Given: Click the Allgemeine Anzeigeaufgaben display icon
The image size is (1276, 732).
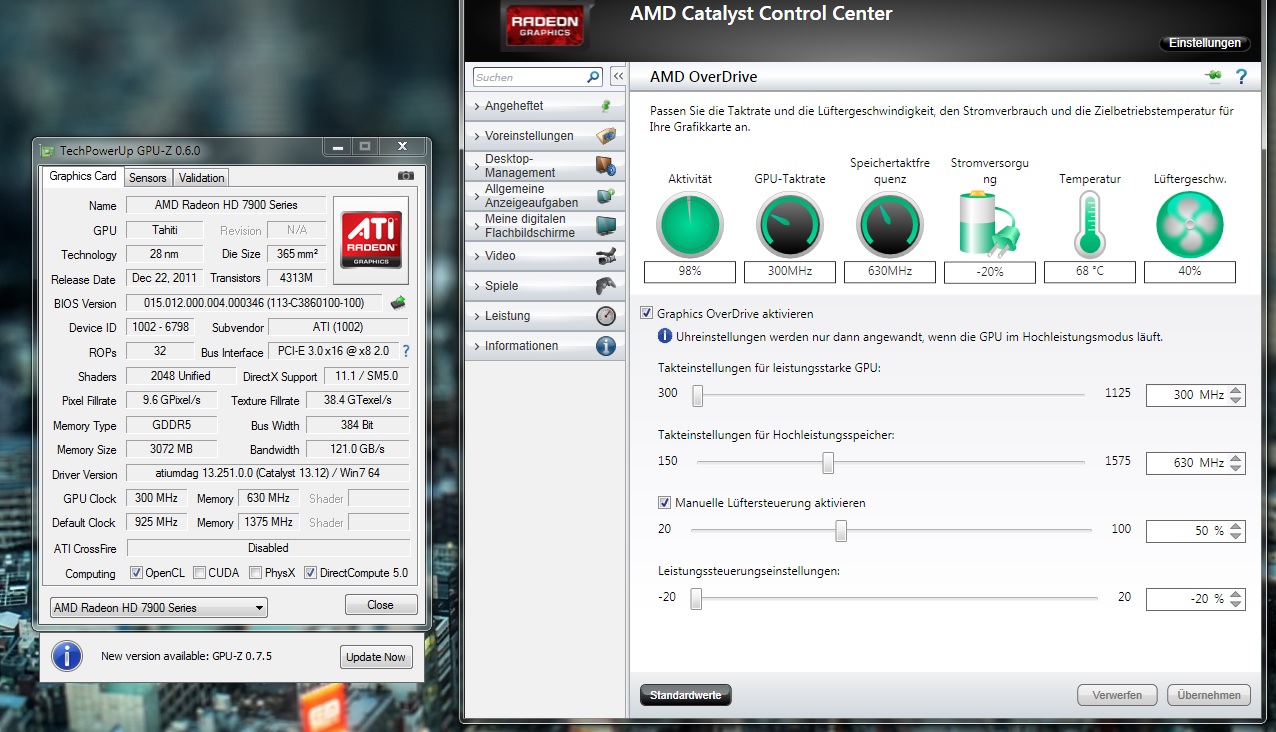Looking at the screenshot, I should pyautogui.click(x=606, y=196).
